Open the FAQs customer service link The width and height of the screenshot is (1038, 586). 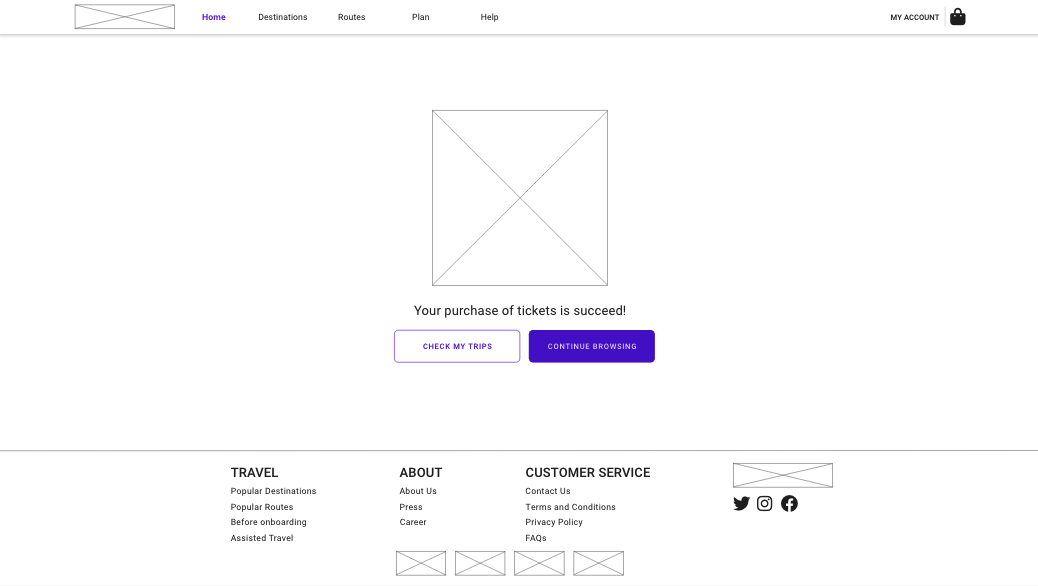pos(536,538)
